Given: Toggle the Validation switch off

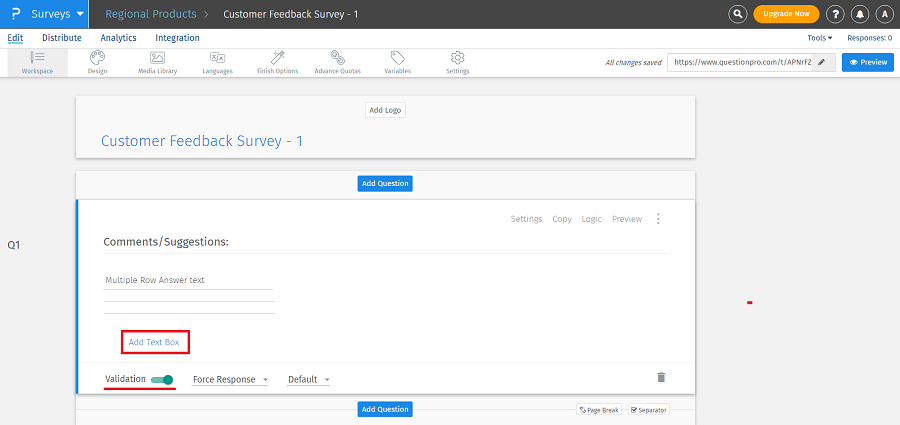Looking at the screenshot, I should point(162,379).
